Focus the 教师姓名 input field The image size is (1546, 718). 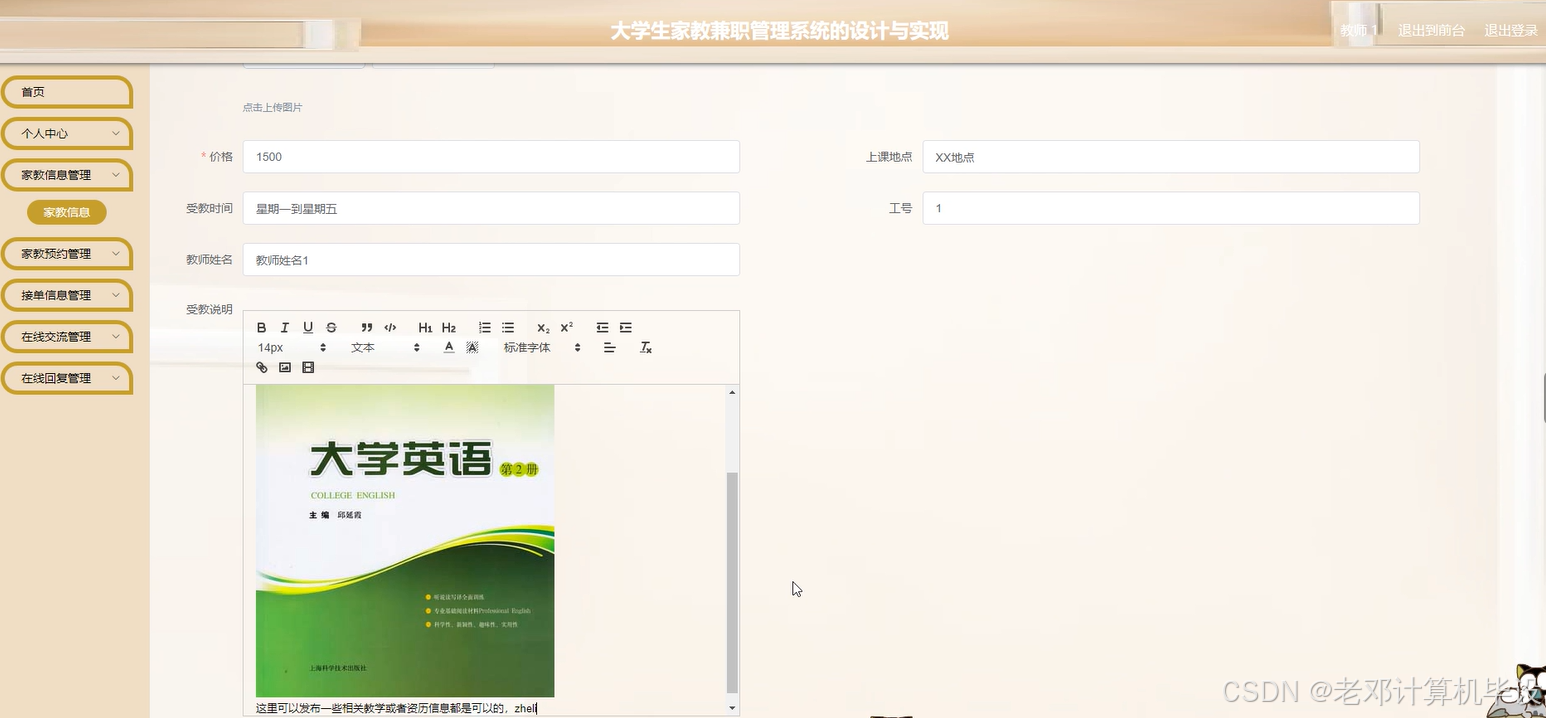pyautogui.click(x=491, y=260)
